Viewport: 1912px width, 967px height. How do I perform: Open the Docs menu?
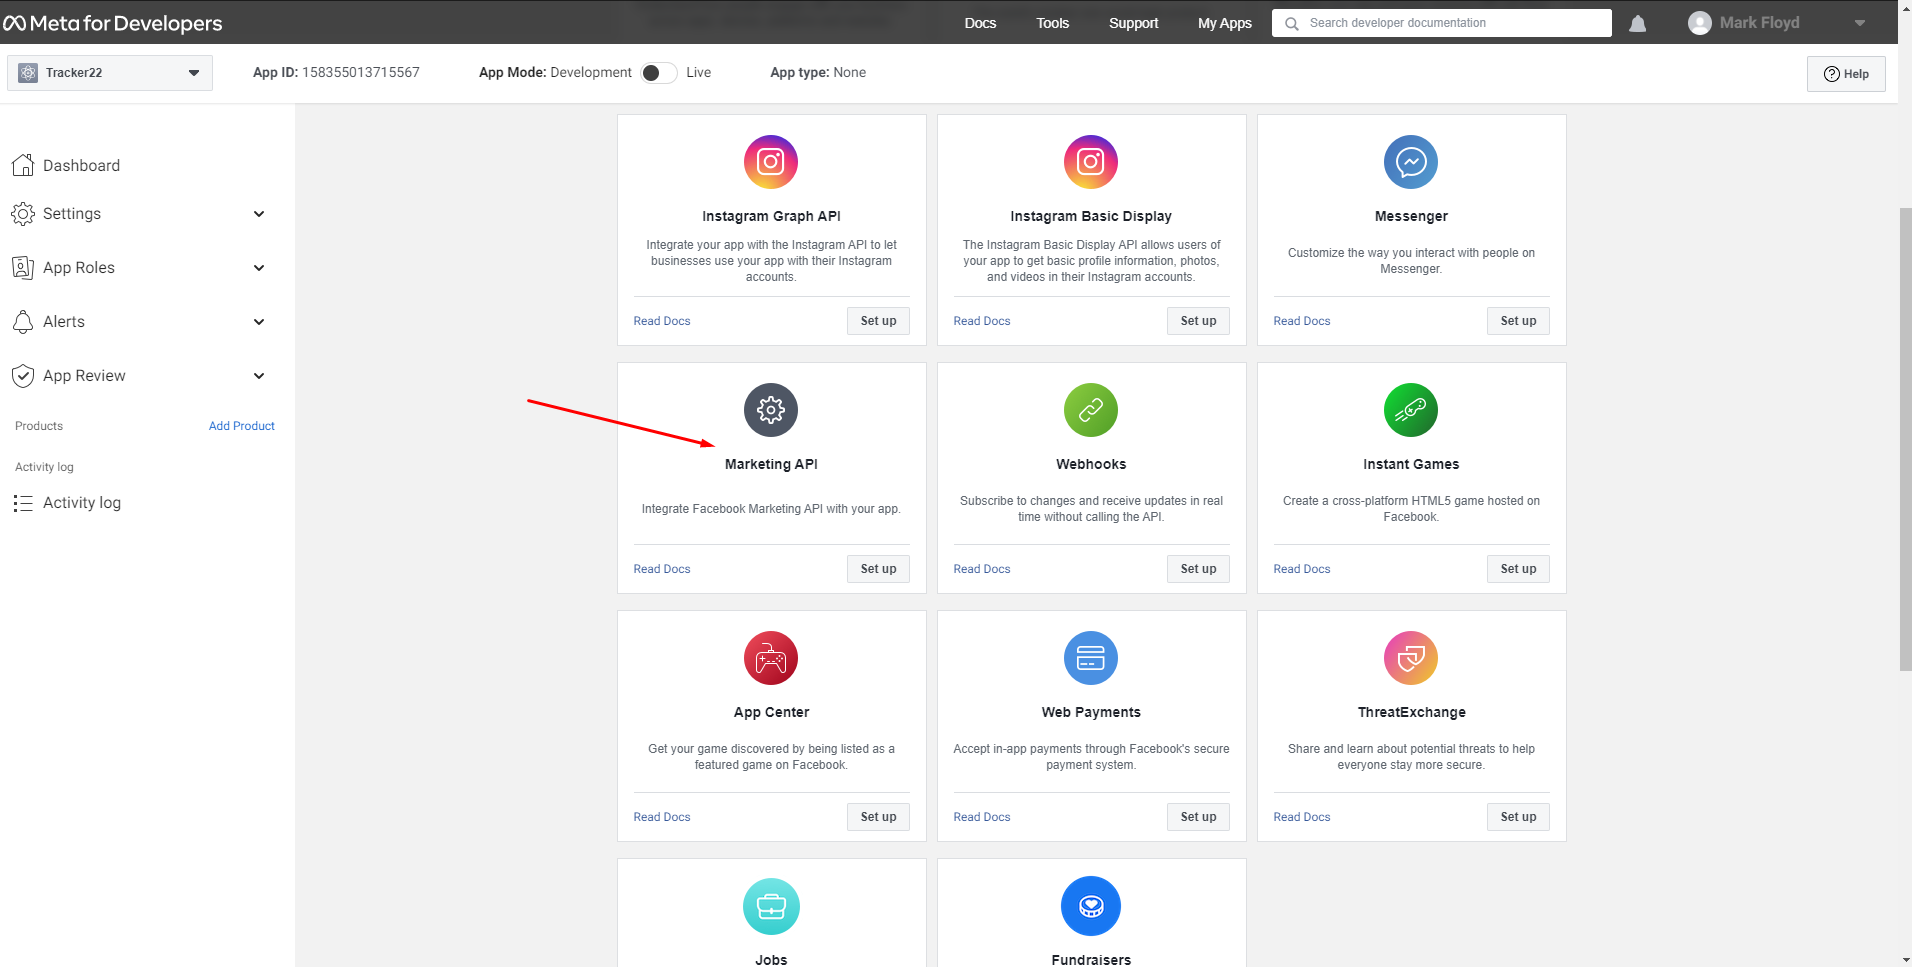tap(980, 23)
